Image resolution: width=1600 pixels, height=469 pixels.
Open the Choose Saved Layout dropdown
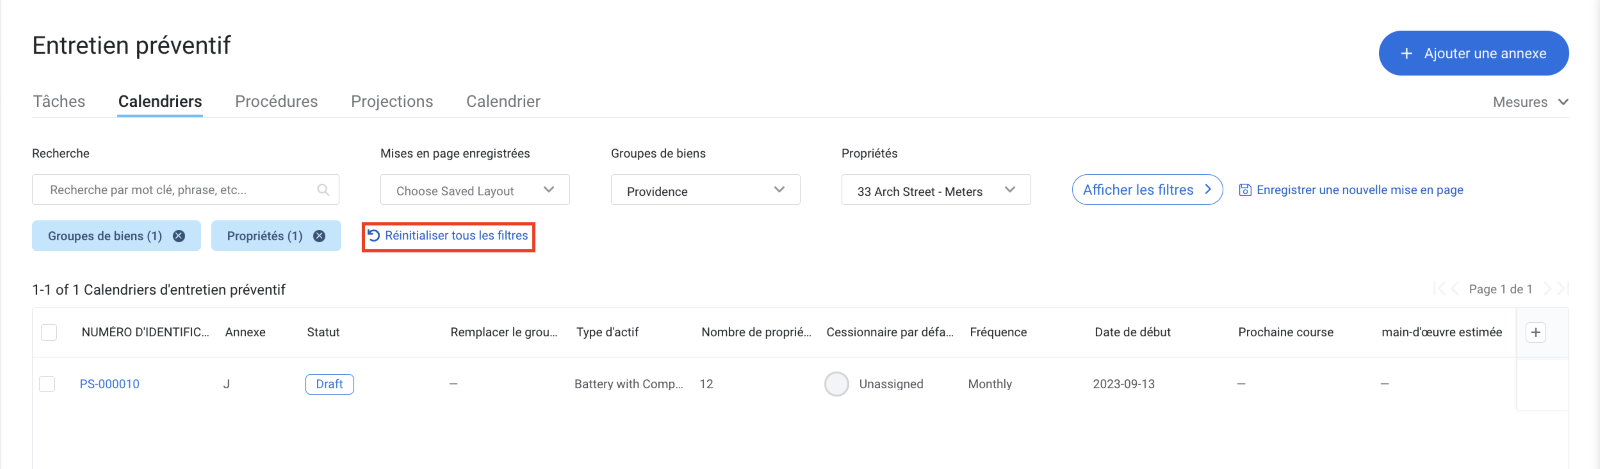(x=475, y=190)
